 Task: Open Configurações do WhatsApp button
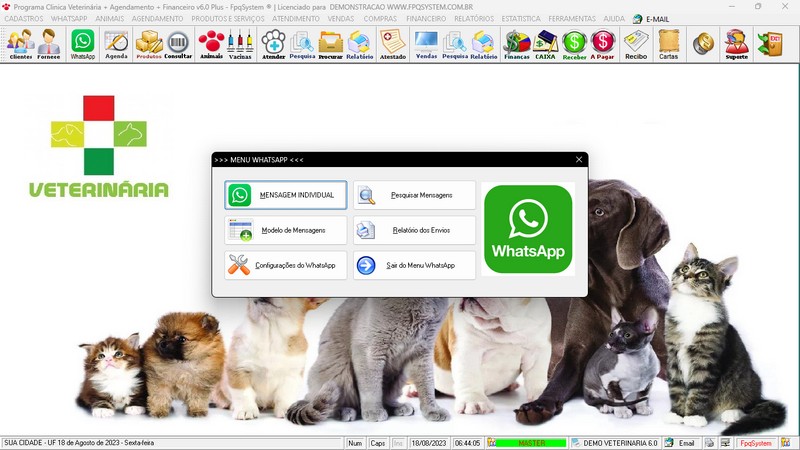pos(286,265)
